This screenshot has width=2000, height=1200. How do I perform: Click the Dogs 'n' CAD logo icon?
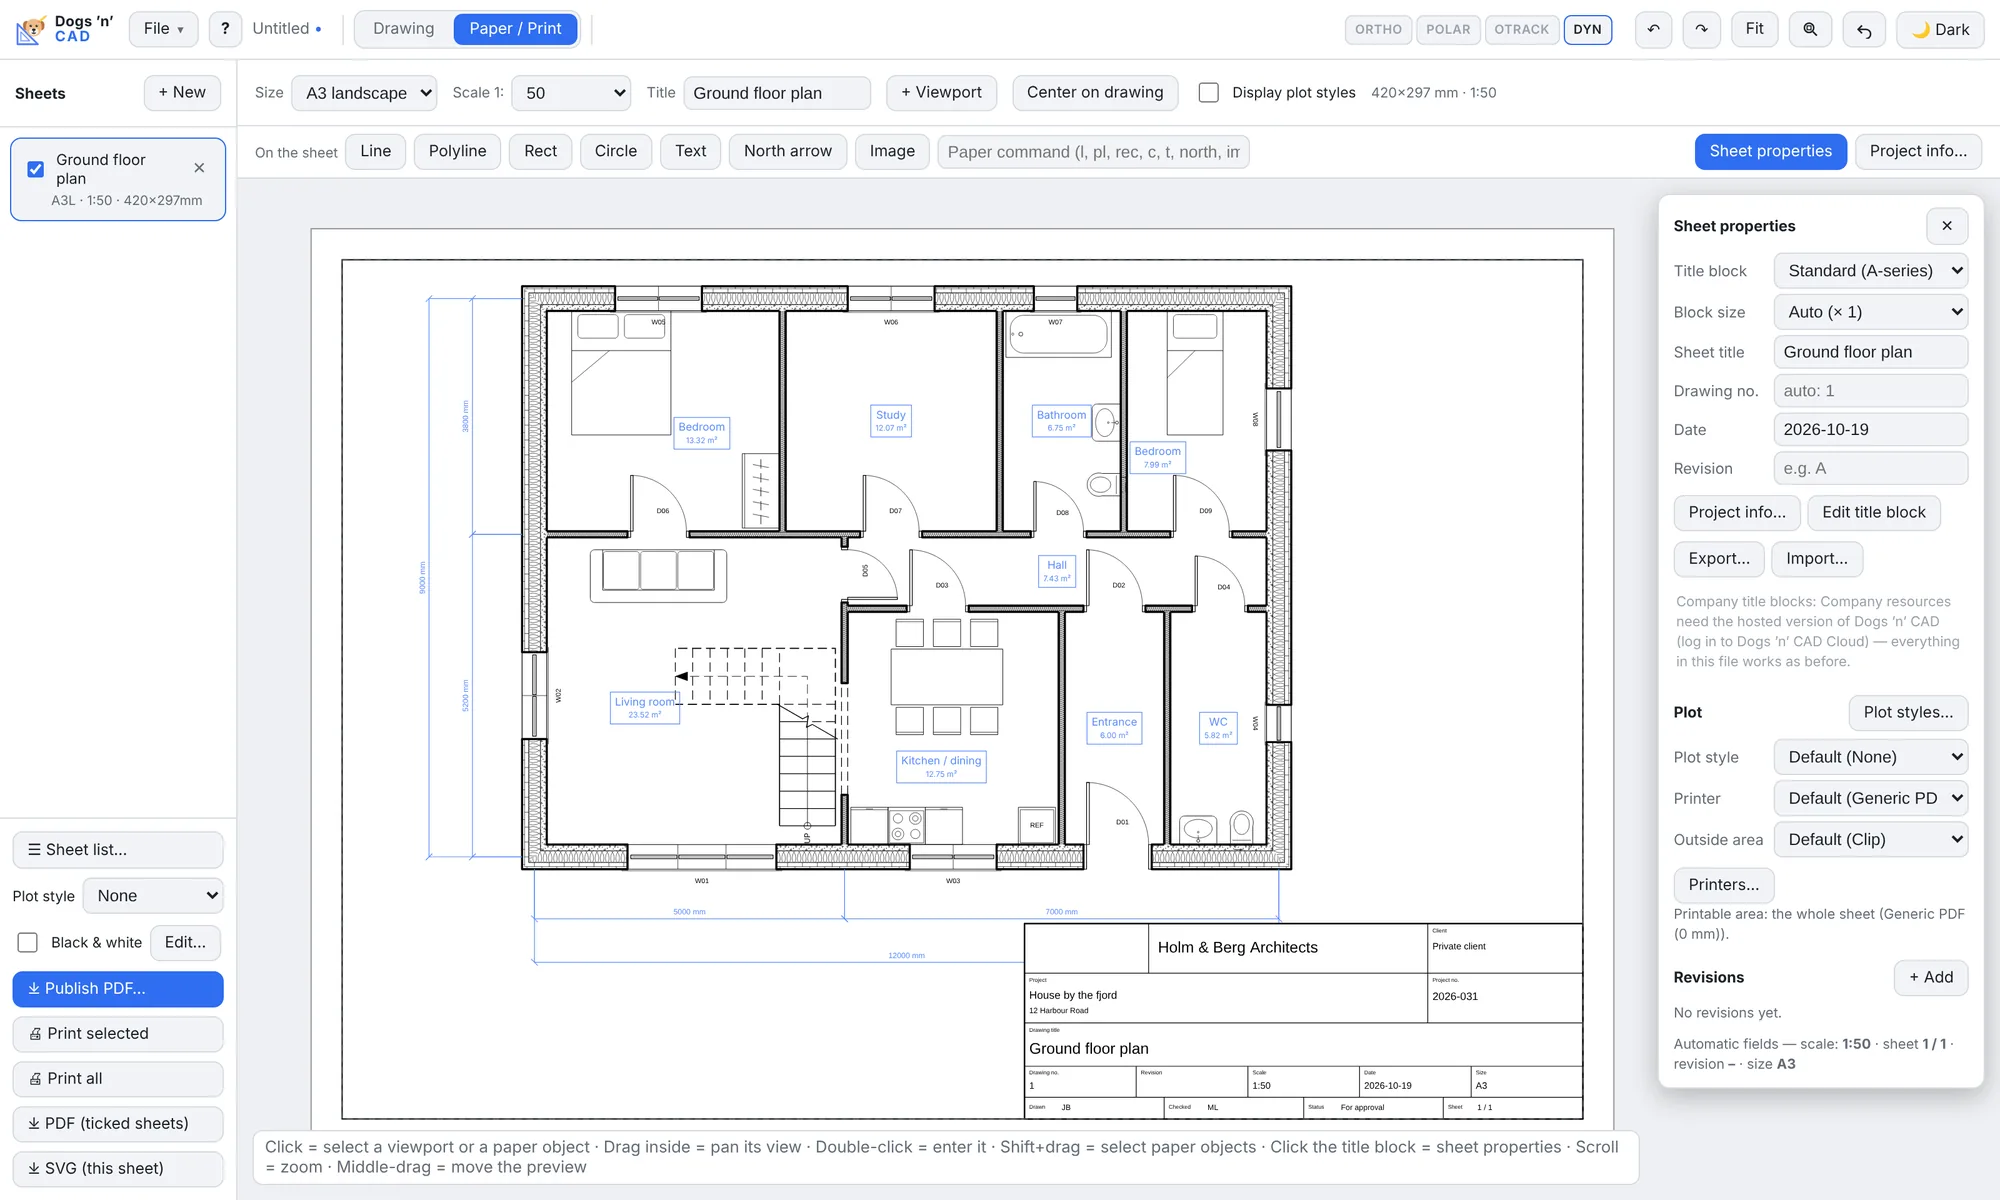(31, 29)
